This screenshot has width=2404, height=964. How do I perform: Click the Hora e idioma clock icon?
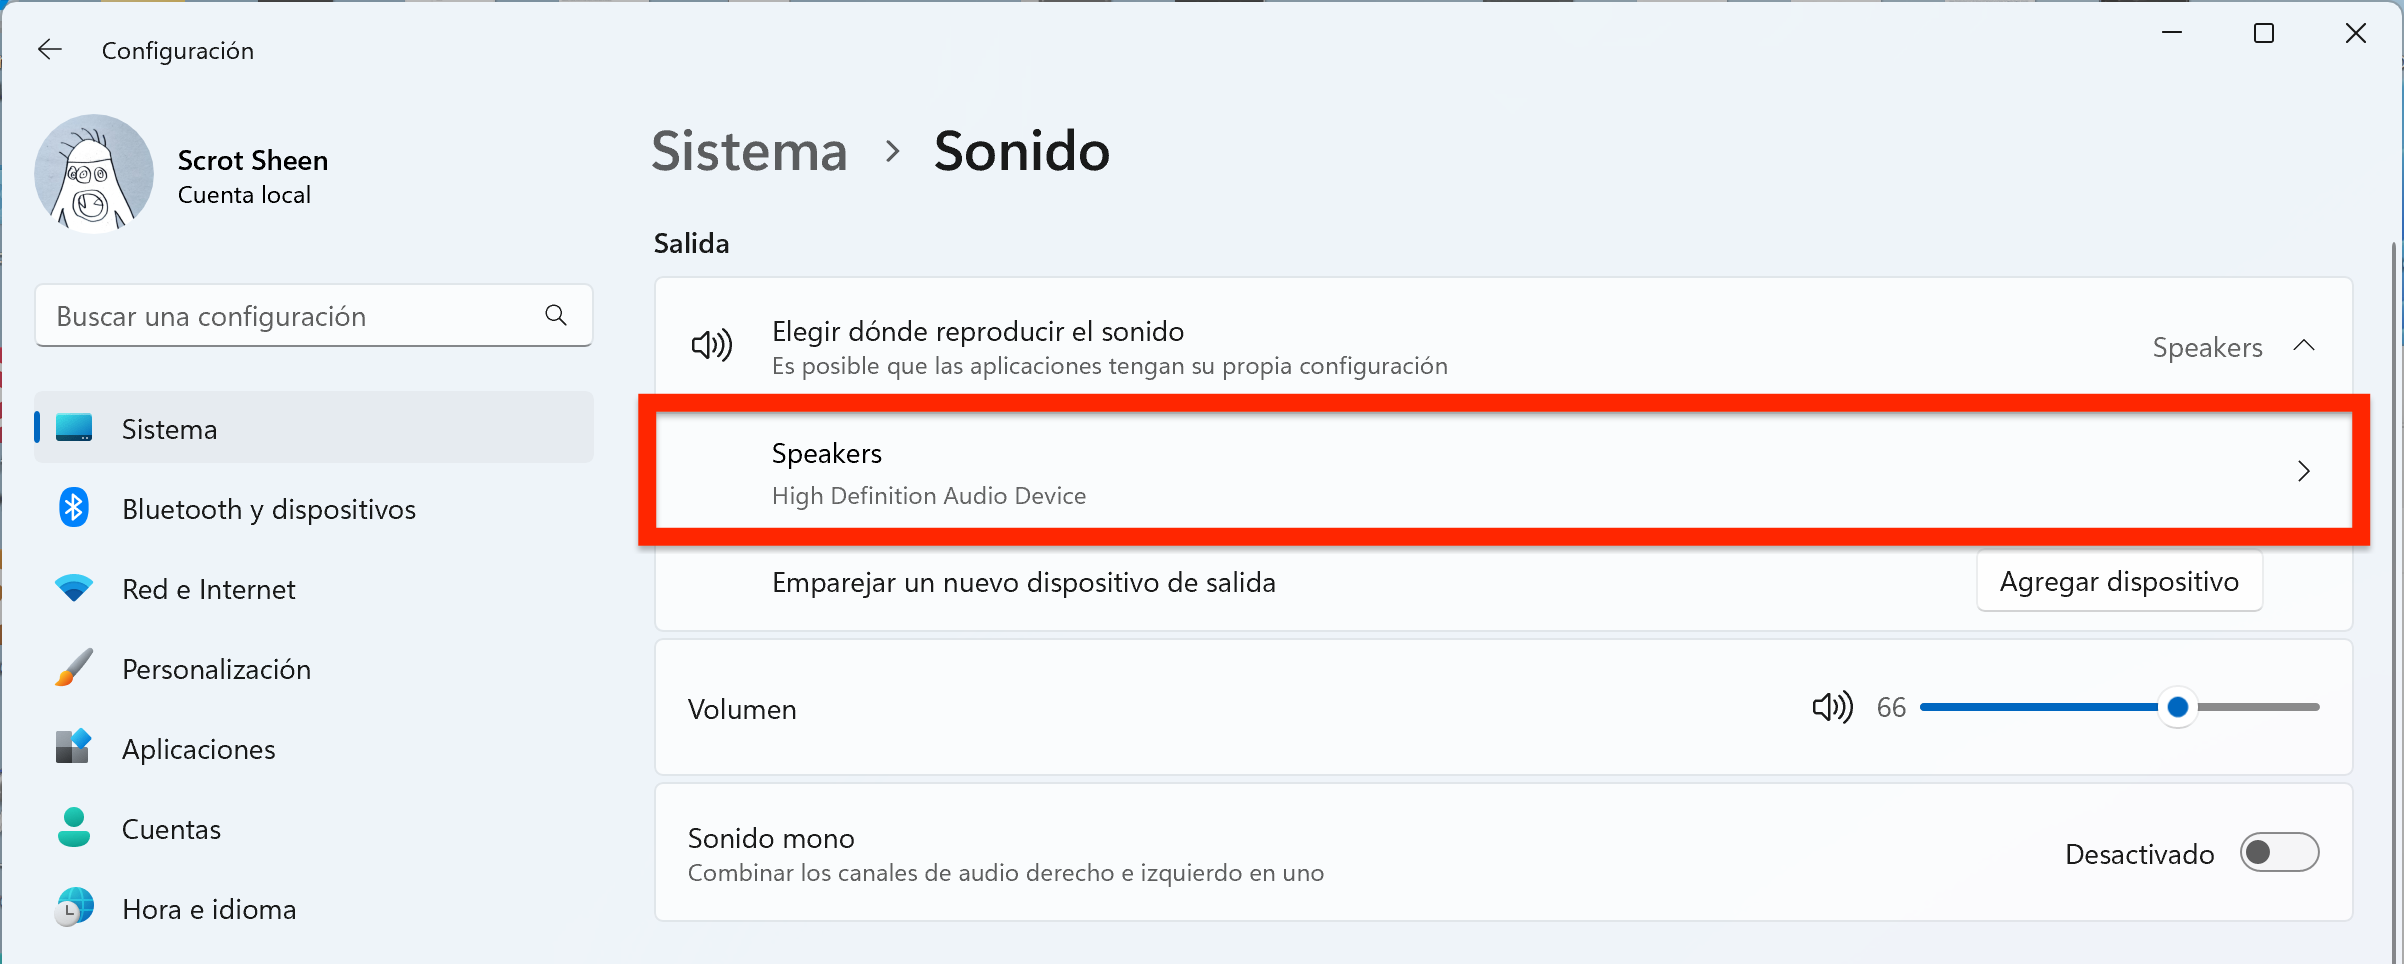click(x=74, y=908)
